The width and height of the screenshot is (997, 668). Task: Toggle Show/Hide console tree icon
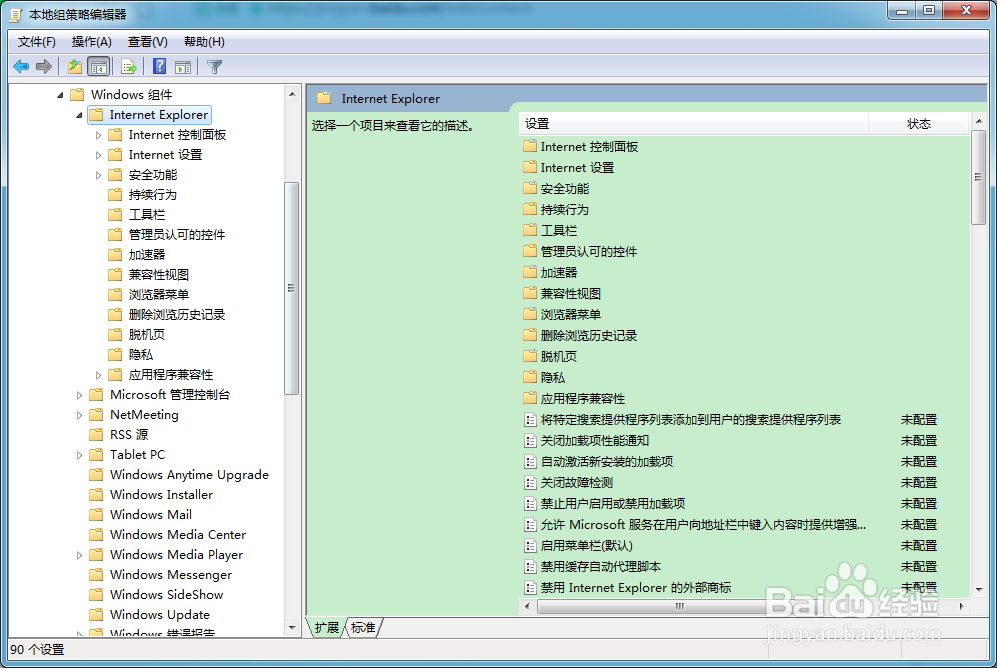point(99,66)
